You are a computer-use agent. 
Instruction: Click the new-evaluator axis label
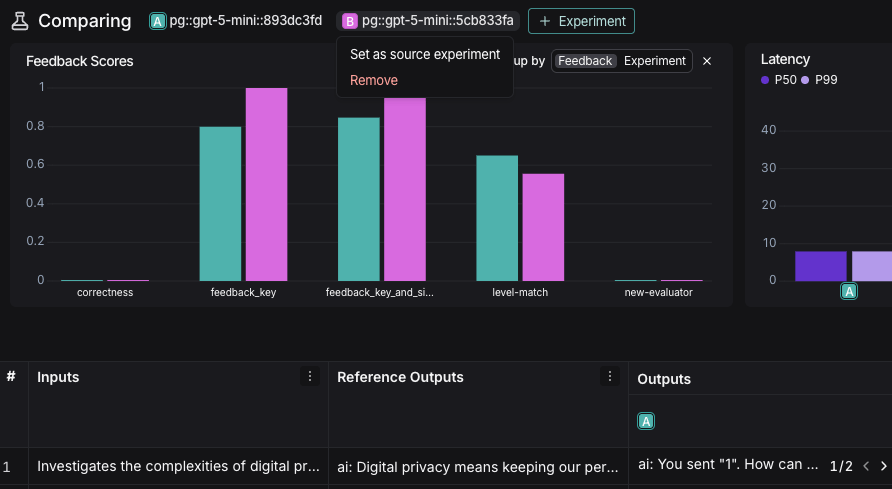[658, 292]
